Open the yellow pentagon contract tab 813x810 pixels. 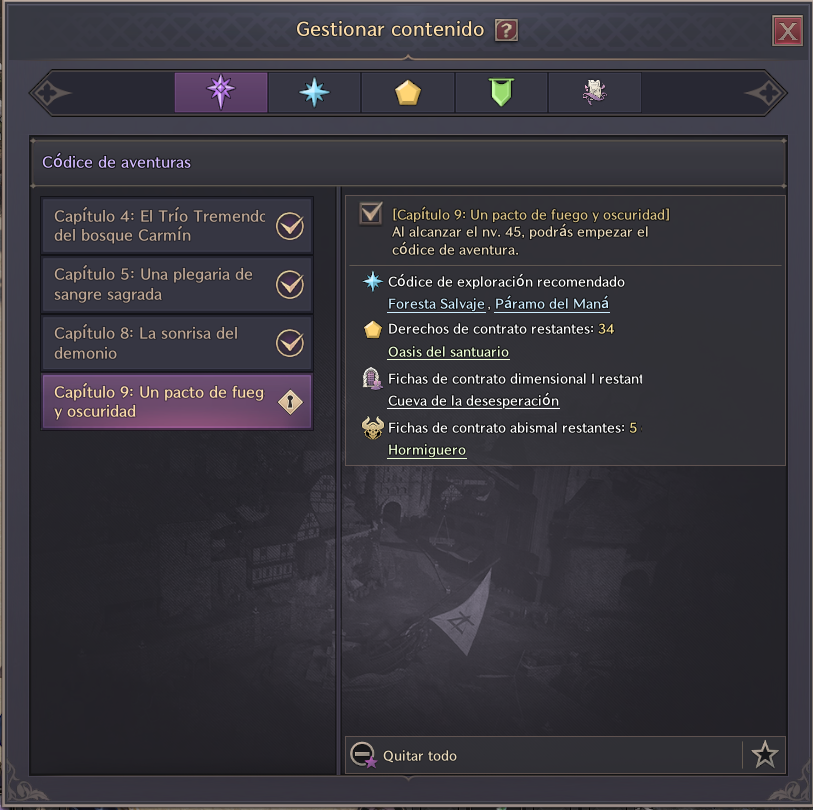pos(408,92)
